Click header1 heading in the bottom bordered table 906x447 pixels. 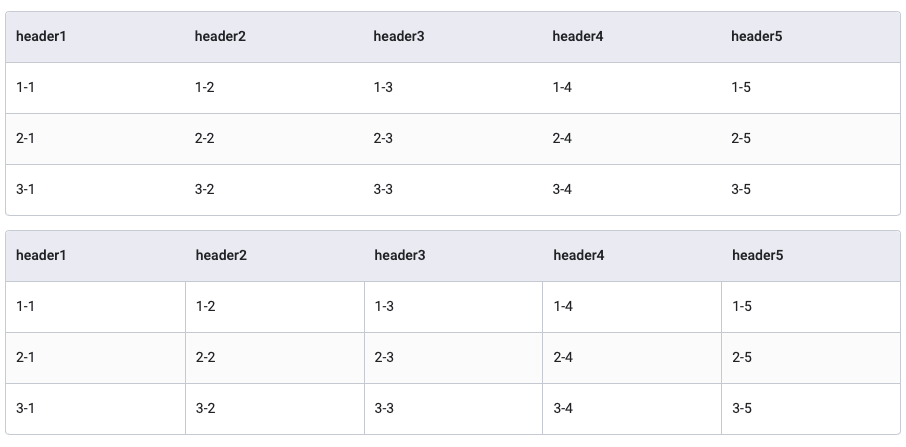41,256
